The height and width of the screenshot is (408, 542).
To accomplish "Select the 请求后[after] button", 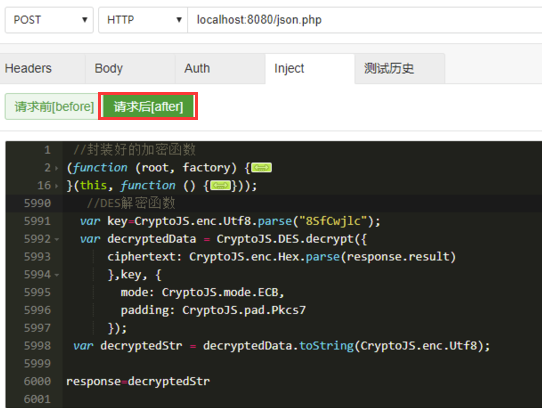I will click(x=148, y=106).
